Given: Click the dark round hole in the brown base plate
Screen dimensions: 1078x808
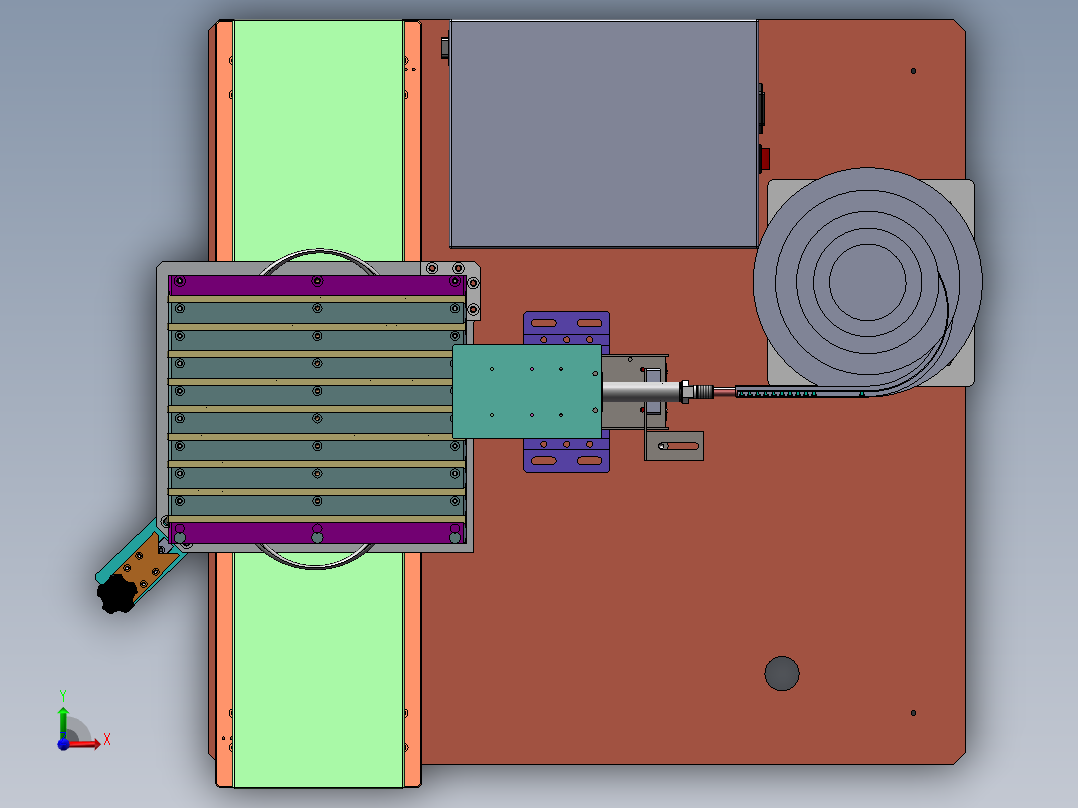Looking at the screenshot, I should point(782,673).
